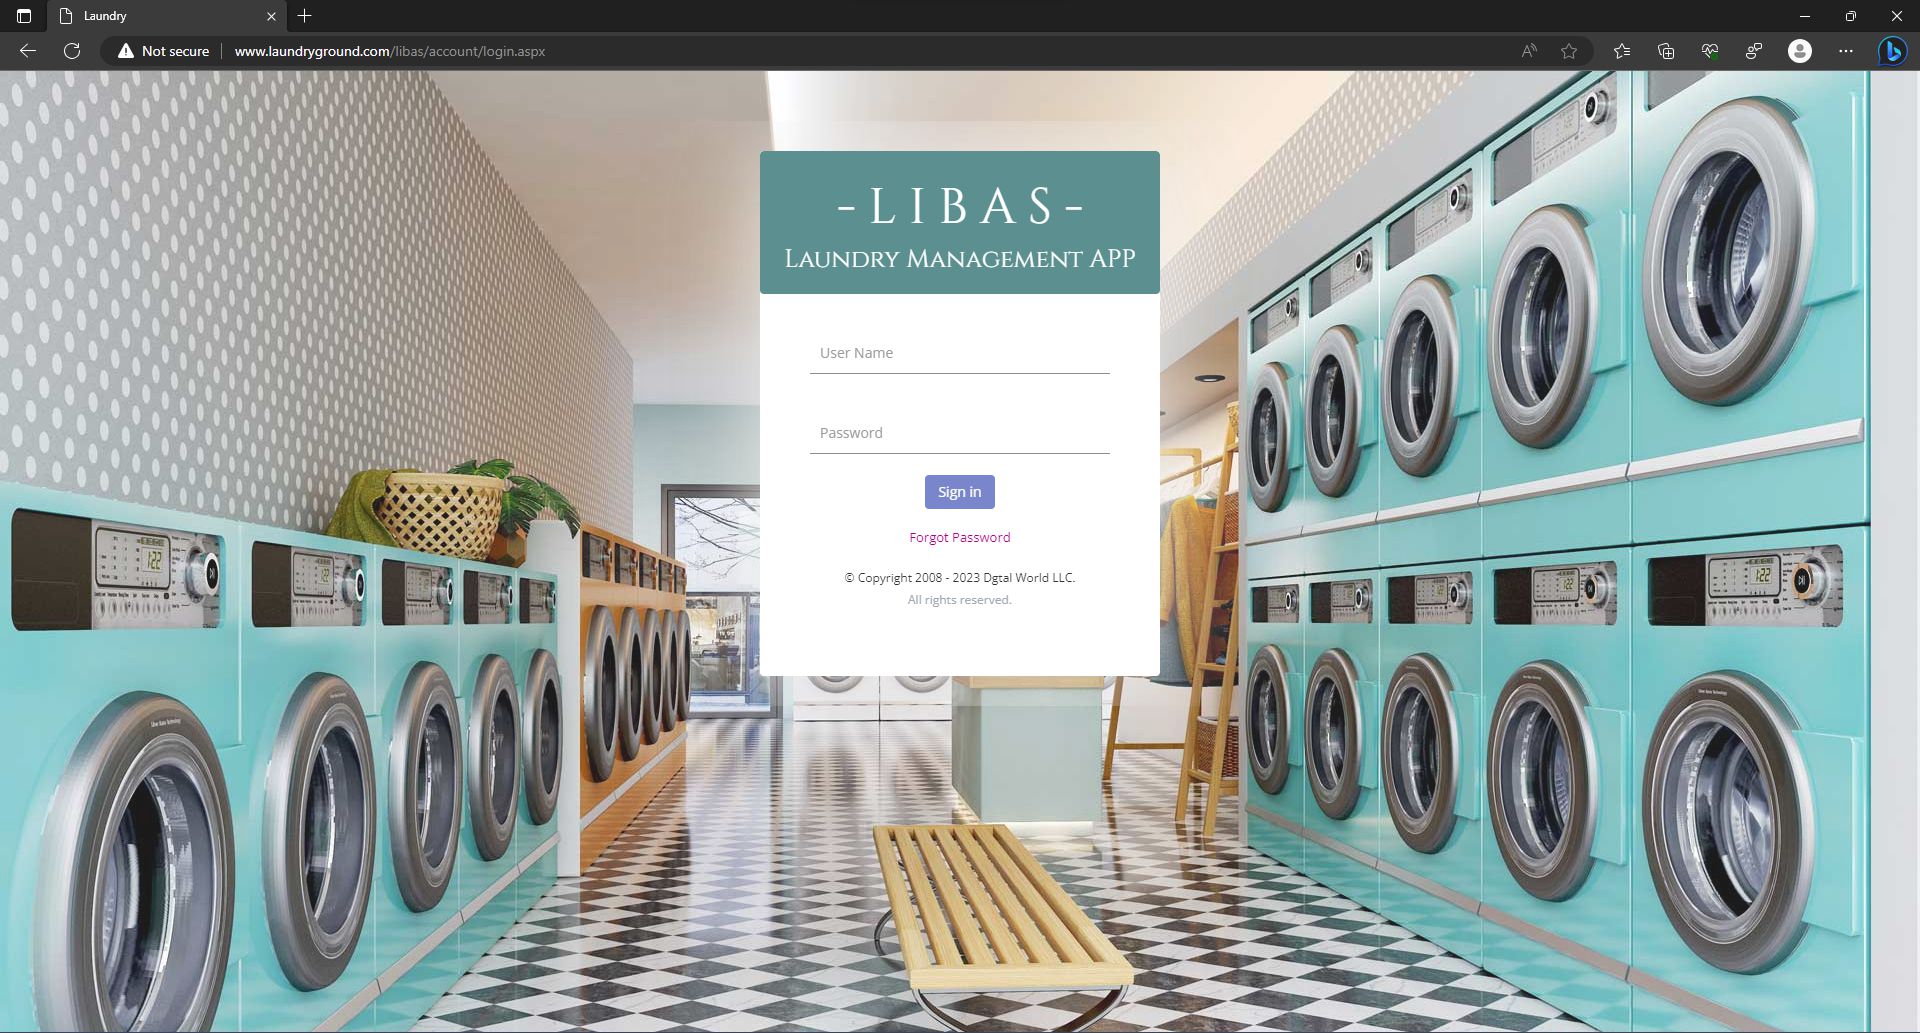Click the address bar URL
This screenshot has width=1920, height=1033.
click(390, 51)
